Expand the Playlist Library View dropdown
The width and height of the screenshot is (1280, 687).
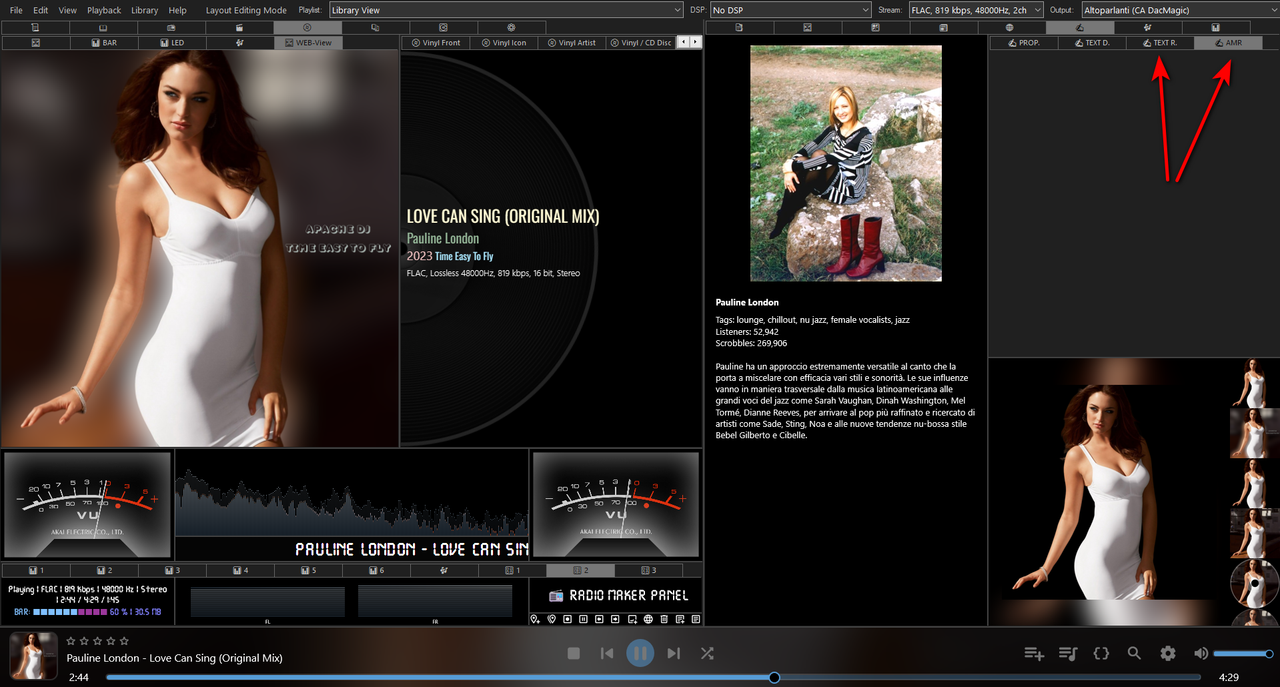click(505, 10)
